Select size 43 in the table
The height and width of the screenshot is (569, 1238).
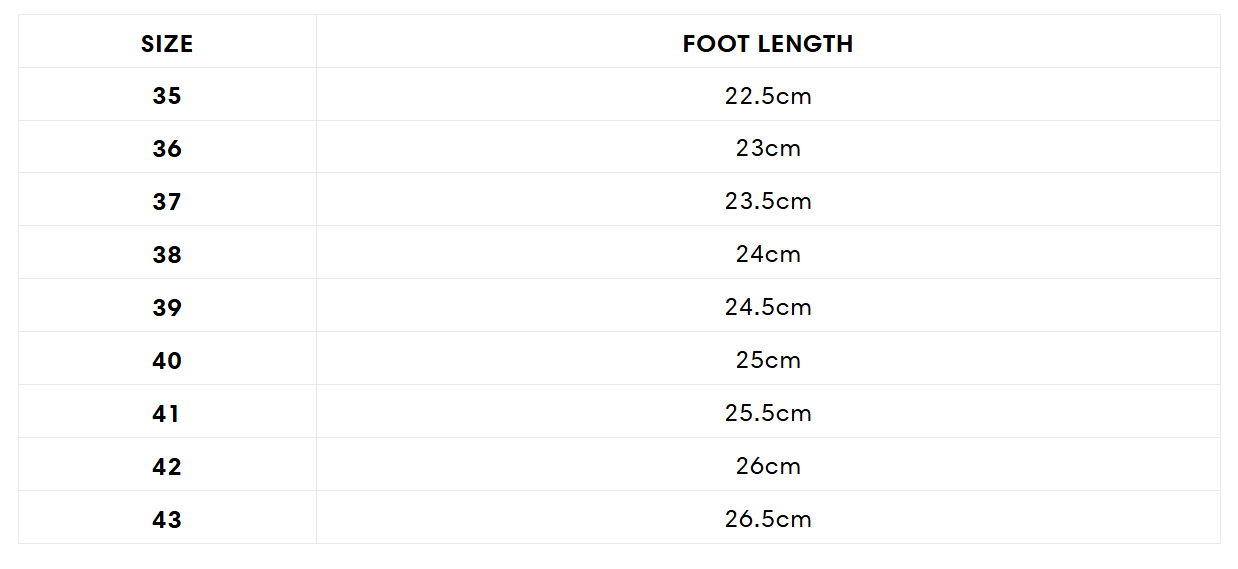[167, 520]
